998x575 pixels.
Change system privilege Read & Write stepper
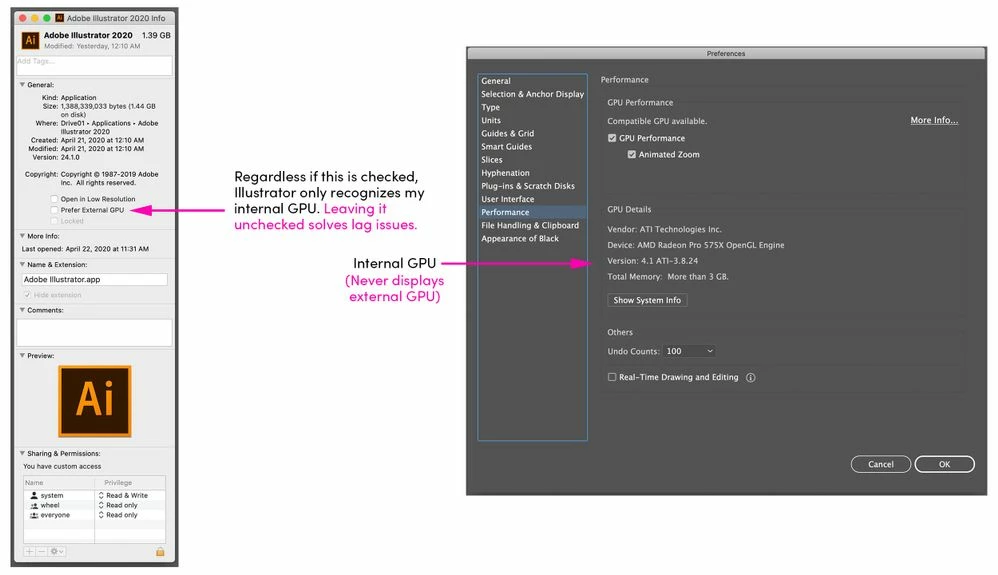101,495
